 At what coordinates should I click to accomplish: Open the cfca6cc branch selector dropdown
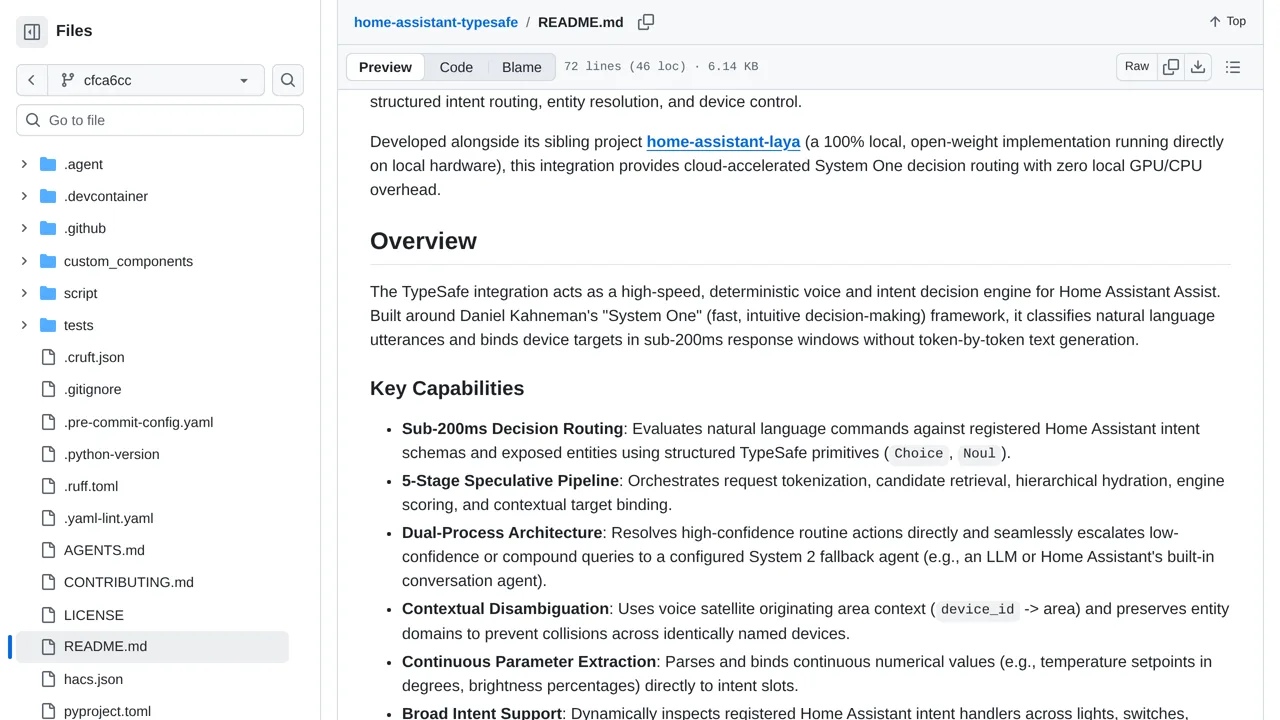(x=155, y=80)
